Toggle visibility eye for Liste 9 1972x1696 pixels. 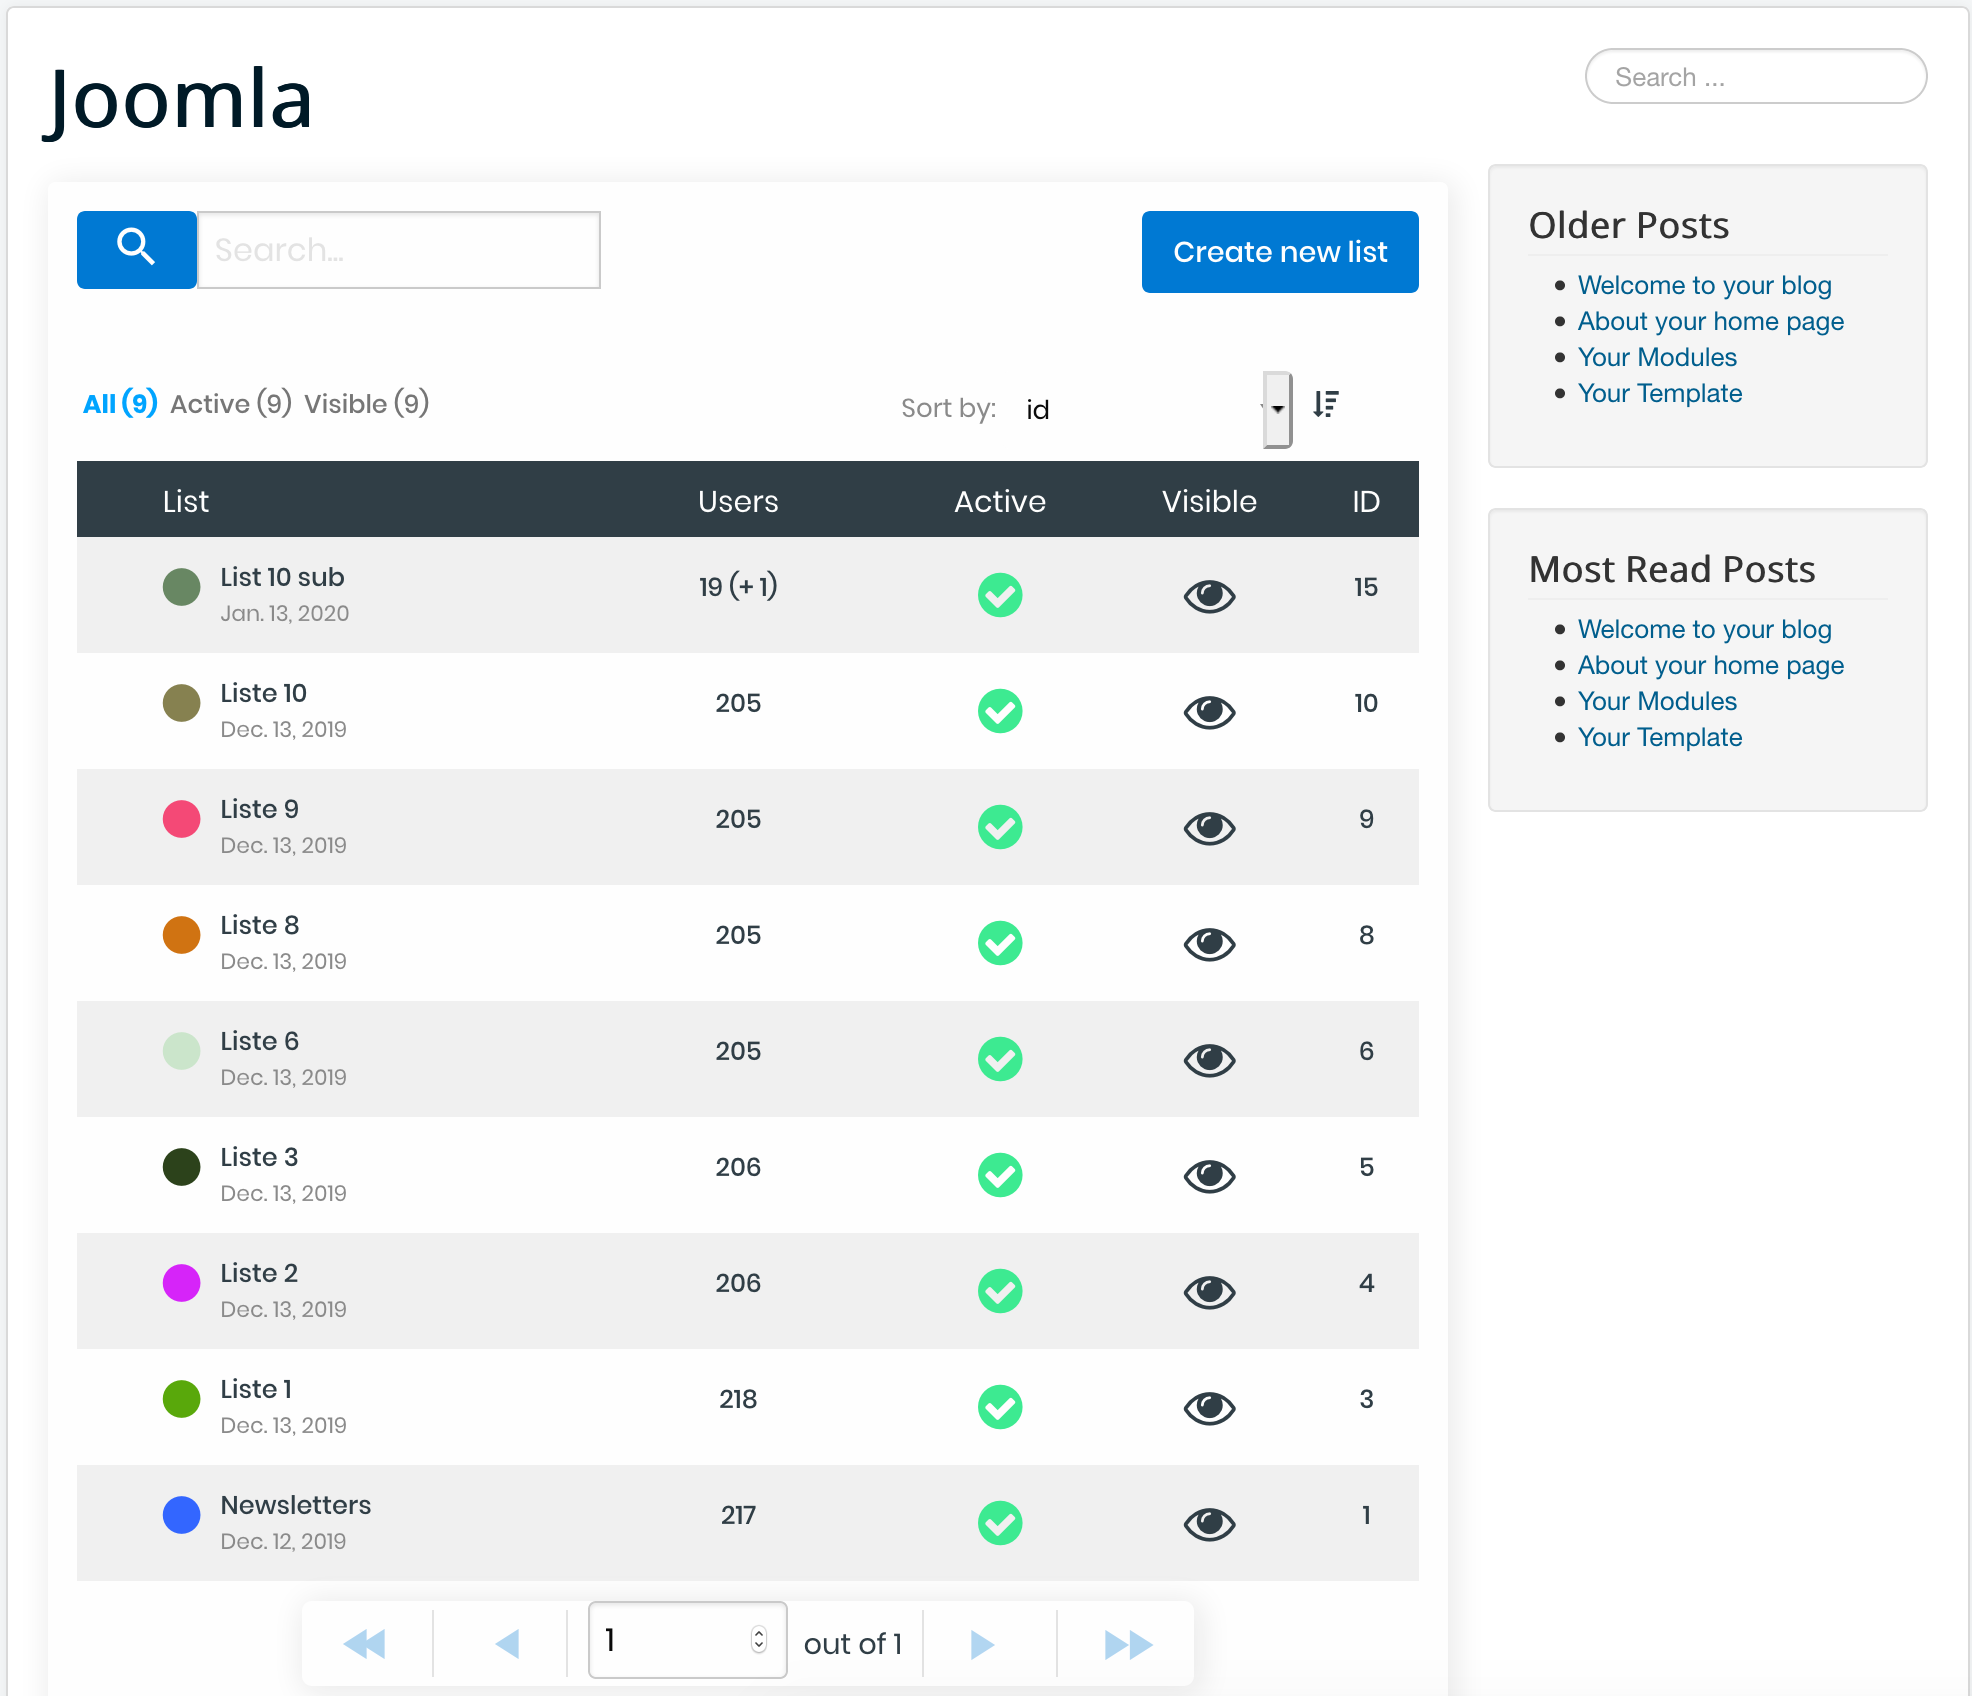[1210, 828]
